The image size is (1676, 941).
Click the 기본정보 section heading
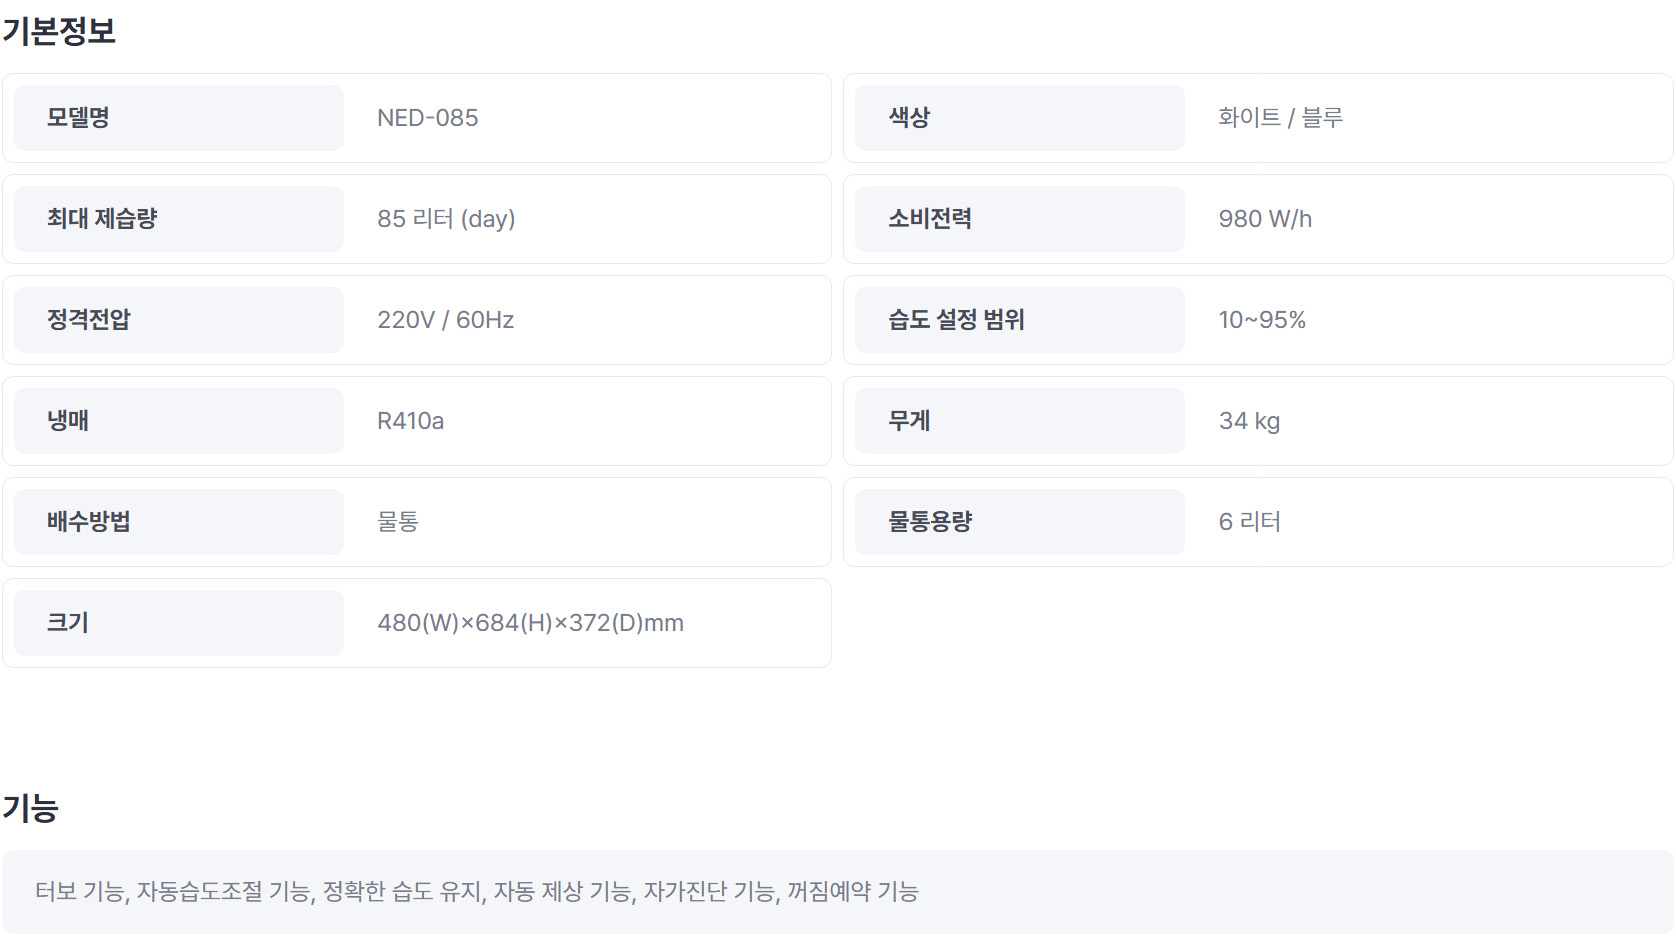pos(59,31)
